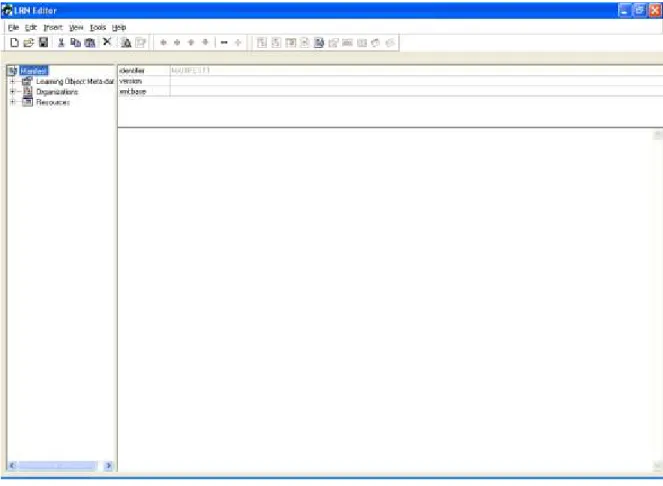The height and width of the screenshot is (486, 663).
Task: Open a file using the folder icon
Action: (28, 42)
